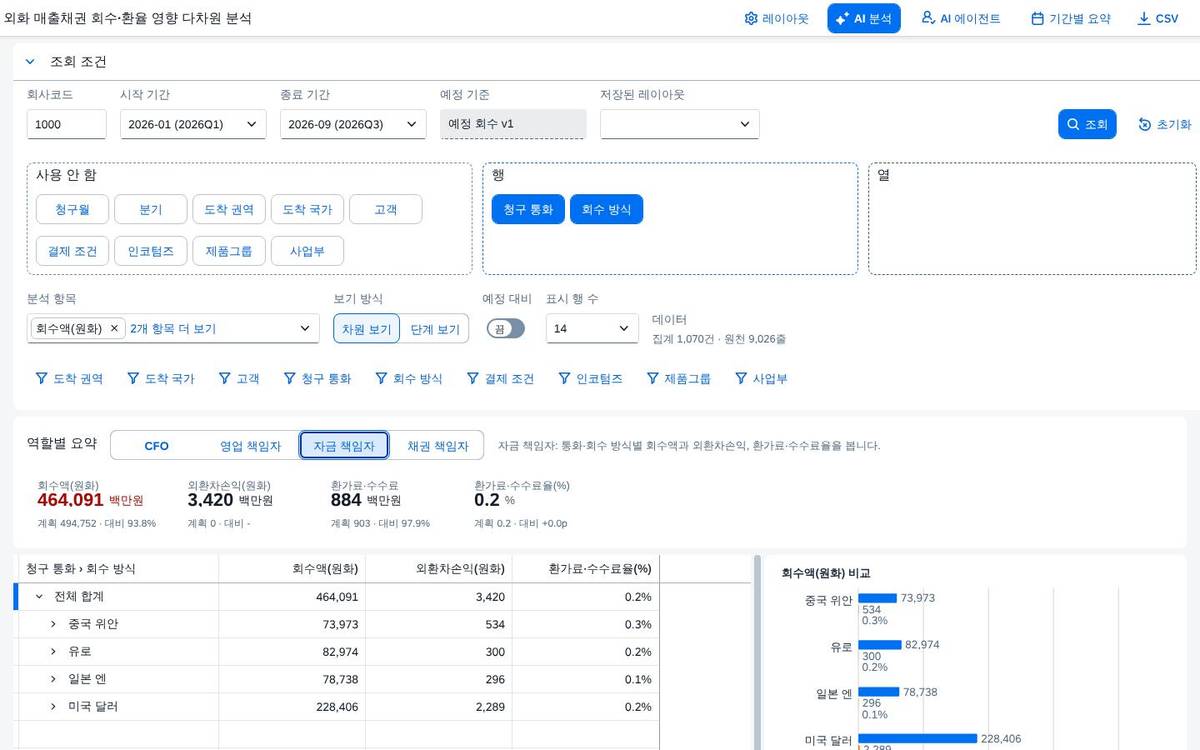Run the 조회 search button
The width and height of the screenshot is (1200, 750).
point(1087,124)
